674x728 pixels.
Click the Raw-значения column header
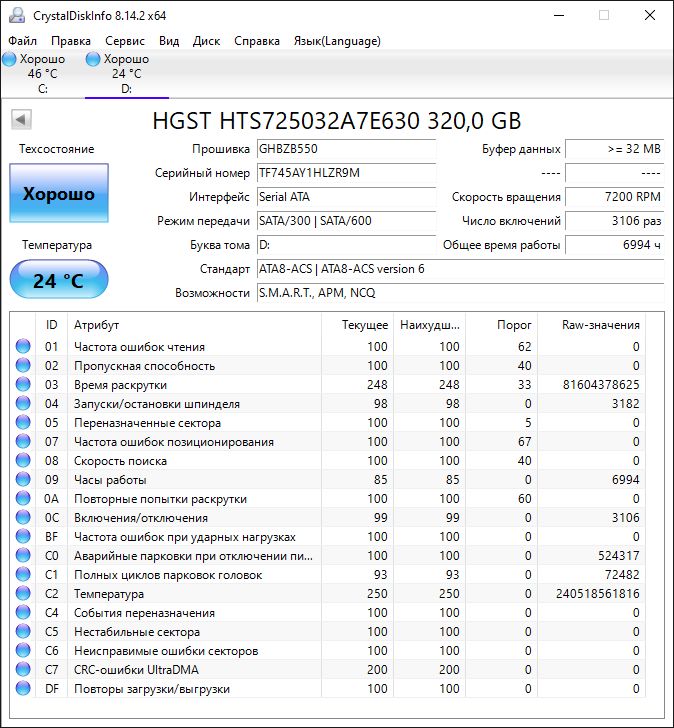pos(600,325)
